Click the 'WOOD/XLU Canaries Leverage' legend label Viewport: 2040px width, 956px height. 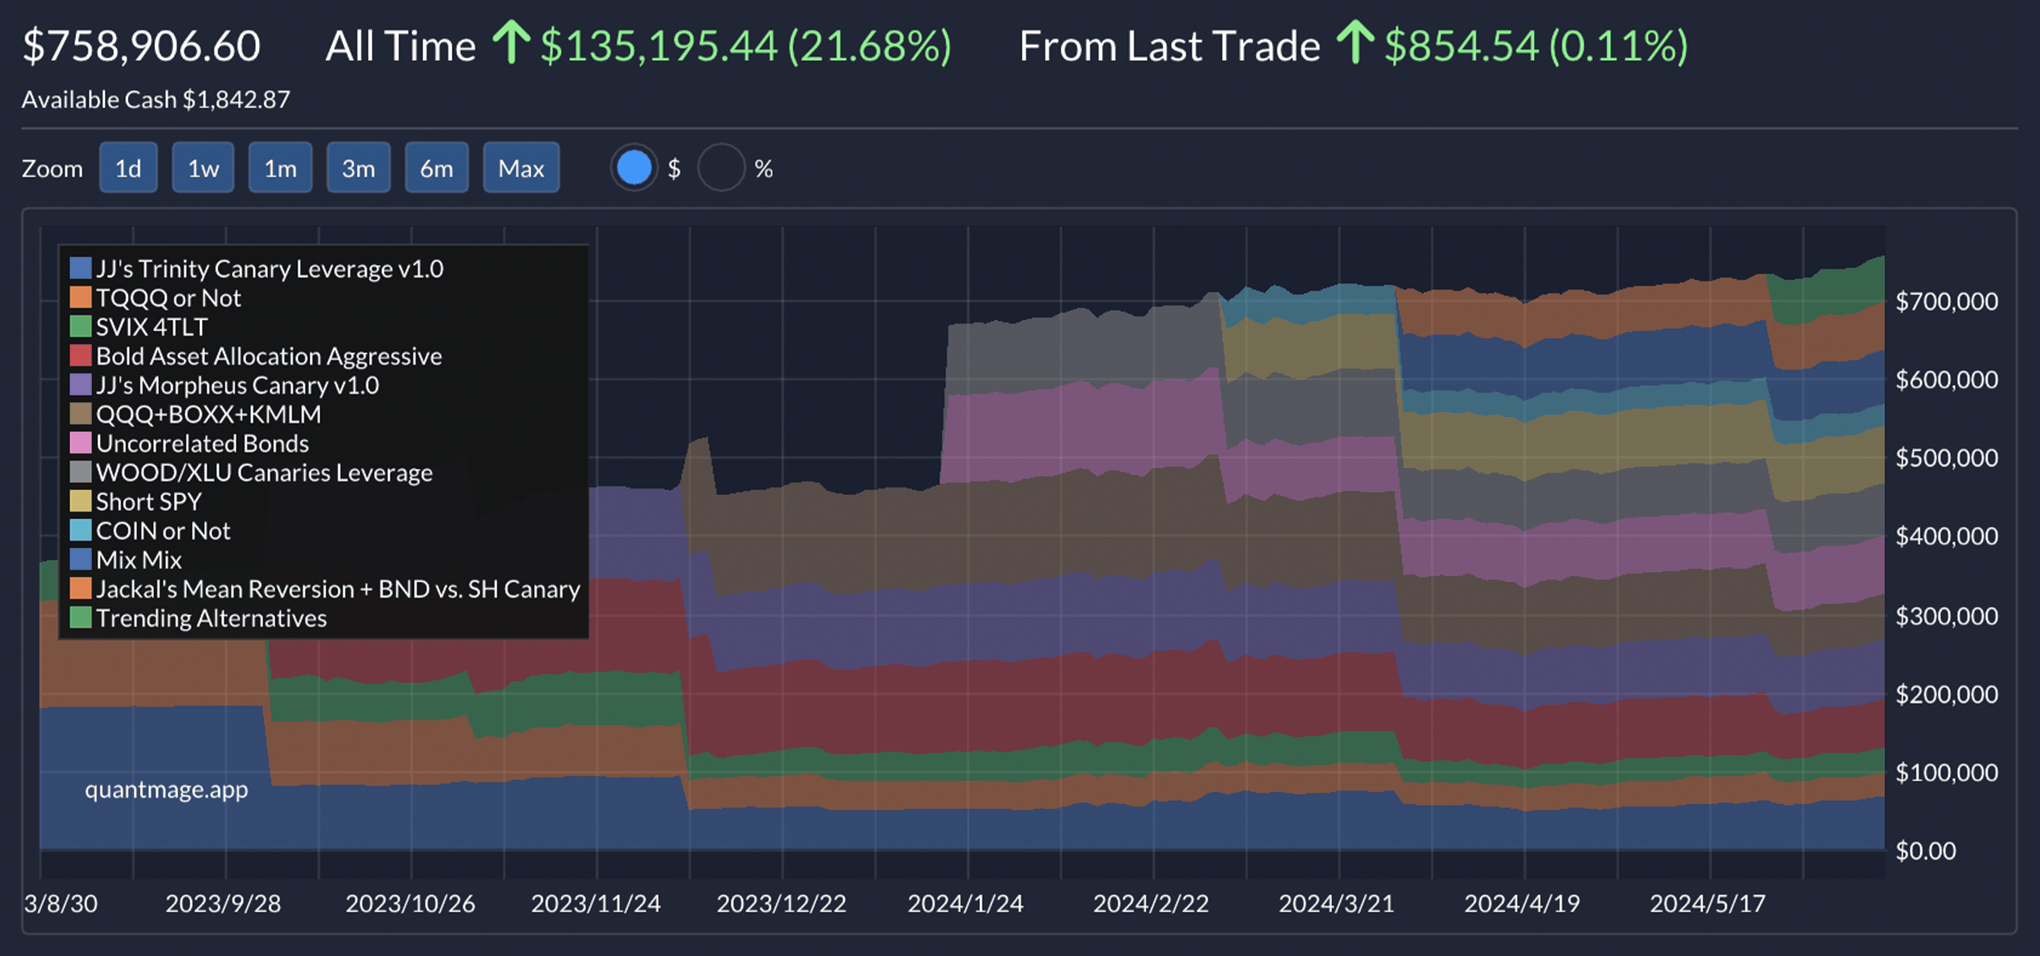[264, 472]
